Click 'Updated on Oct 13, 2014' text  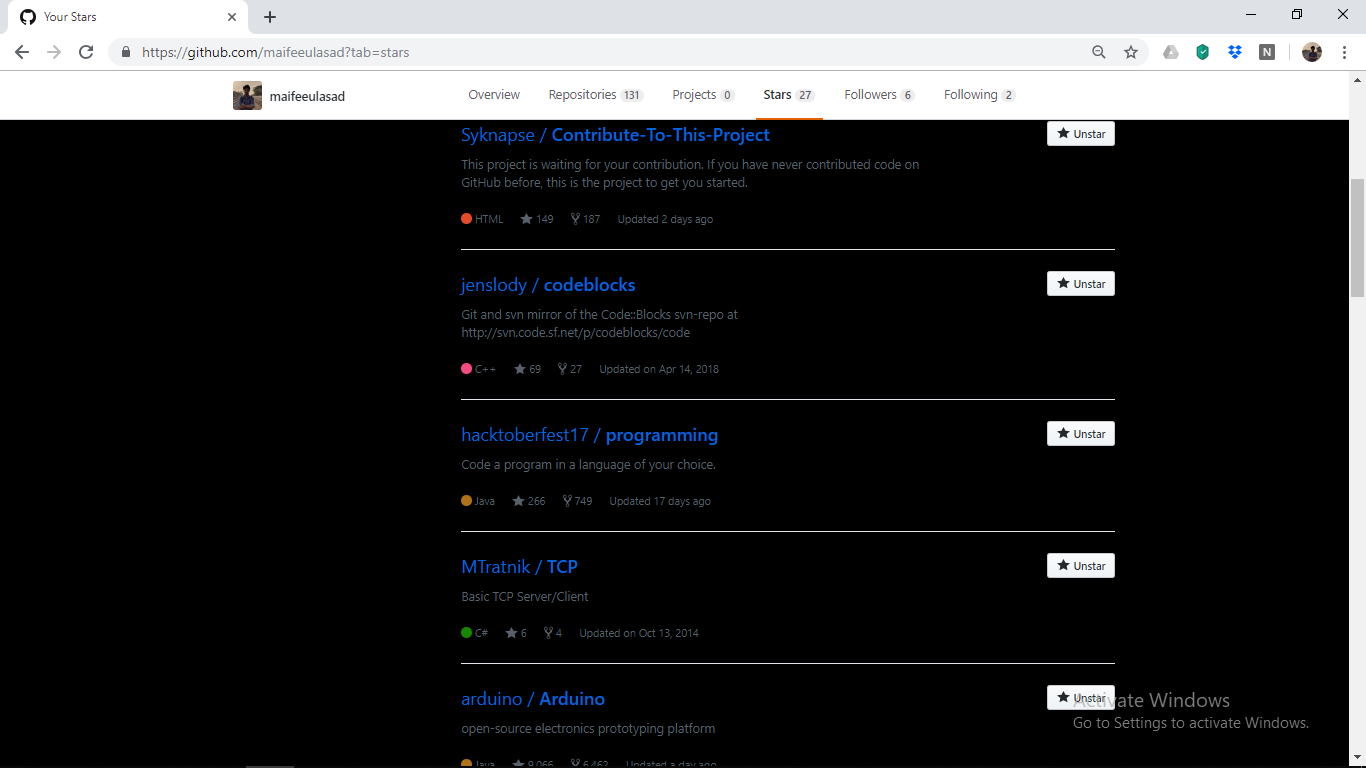pyautogui.click(x=639, y=633)
